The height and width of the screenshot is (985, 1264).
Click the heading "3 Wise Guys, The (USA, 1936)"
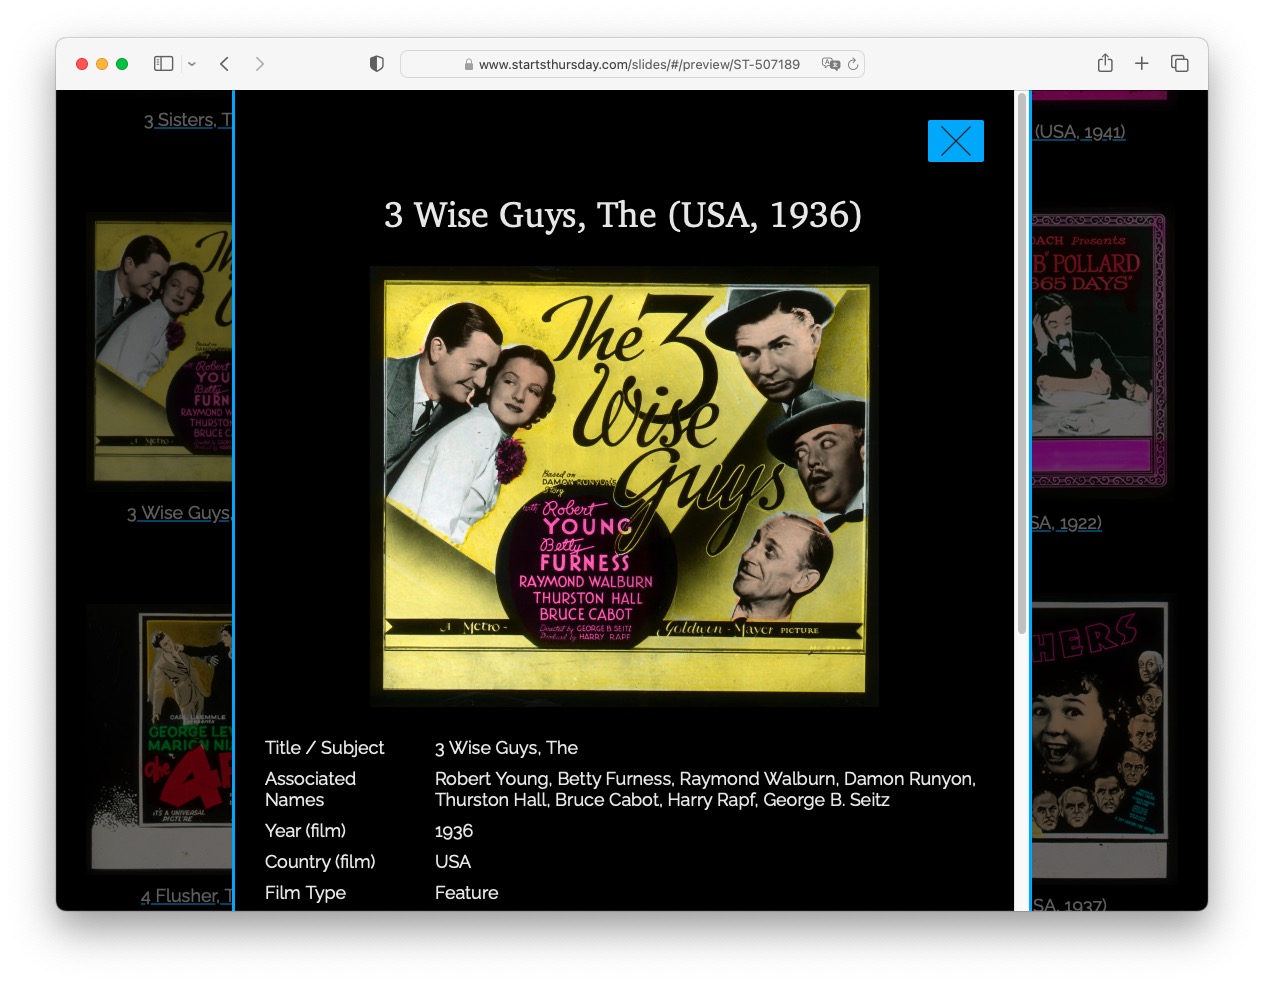pyautogui.click(x=623, y=215)
